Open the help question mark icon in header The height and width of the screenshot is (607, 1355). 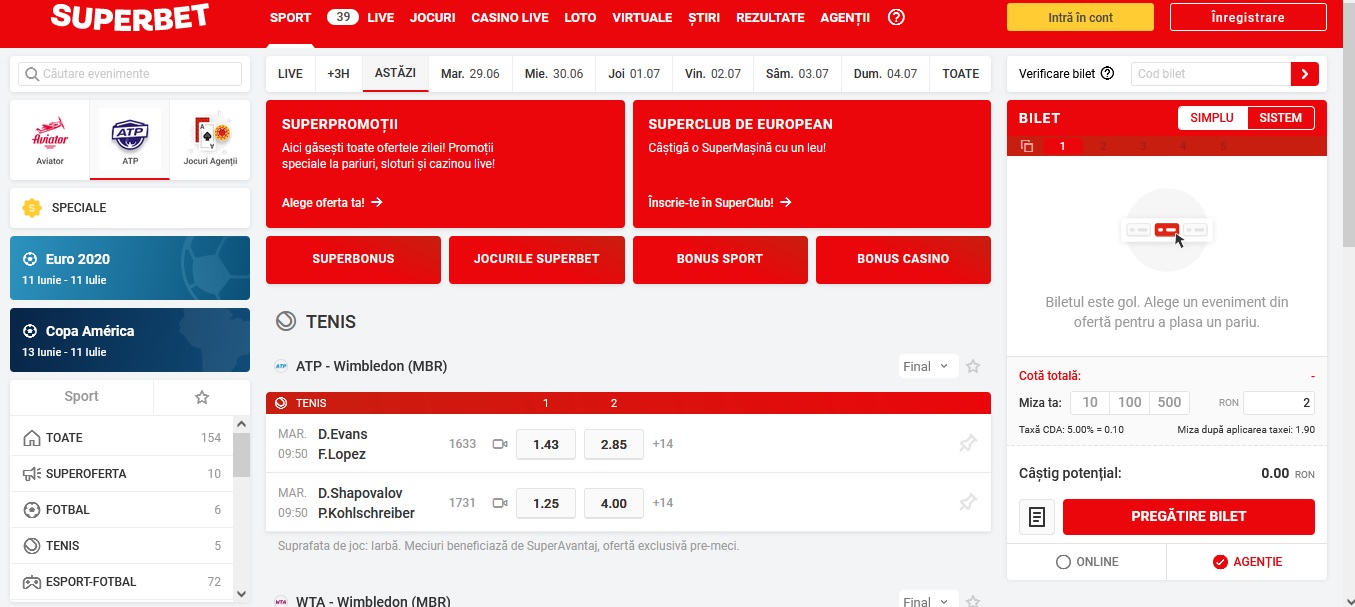coord(896,17)
